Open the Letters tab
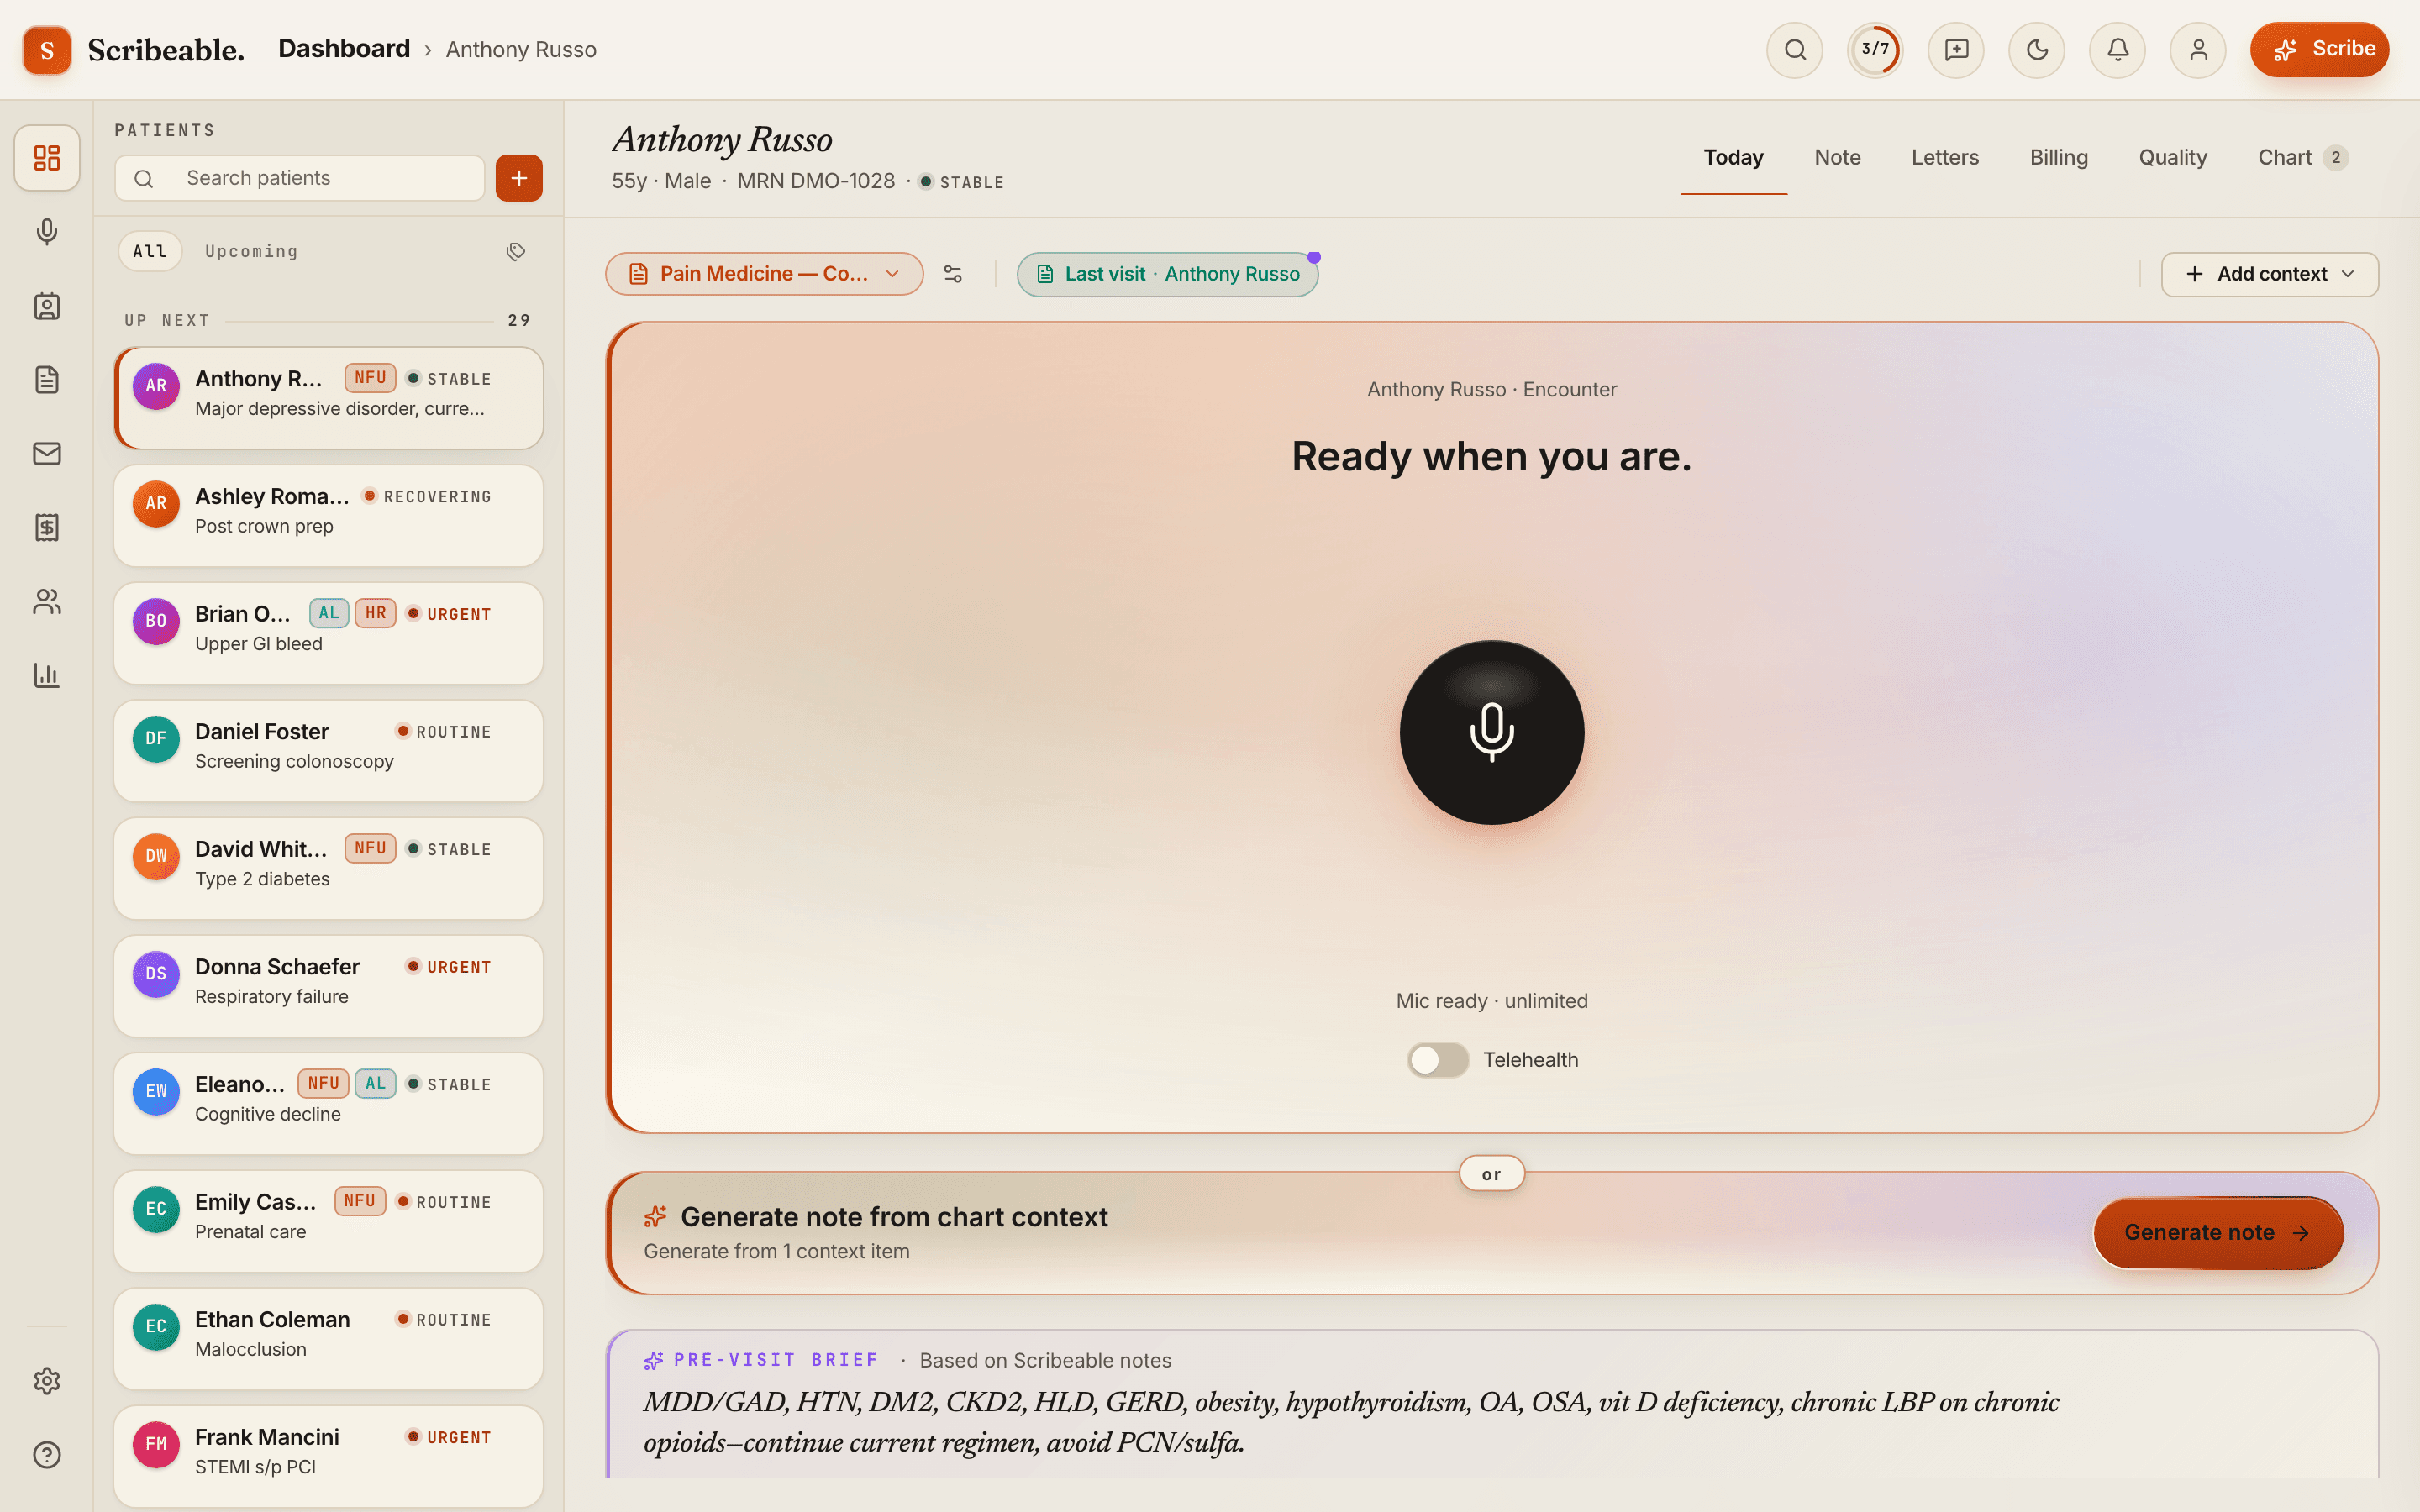Viewport: 2420px width, 1512px height. tap(1944, 157)
